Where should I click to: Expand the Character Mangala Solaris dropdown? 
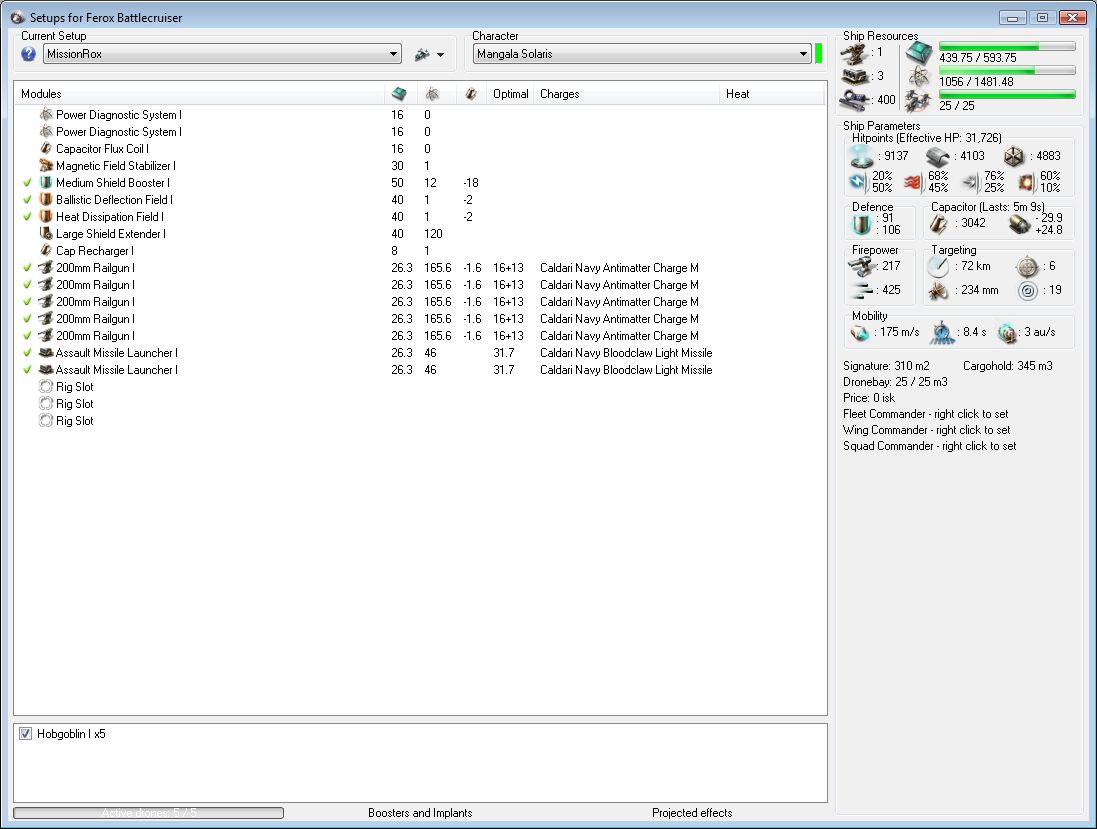pyautogui.click(x=803, y=54)
